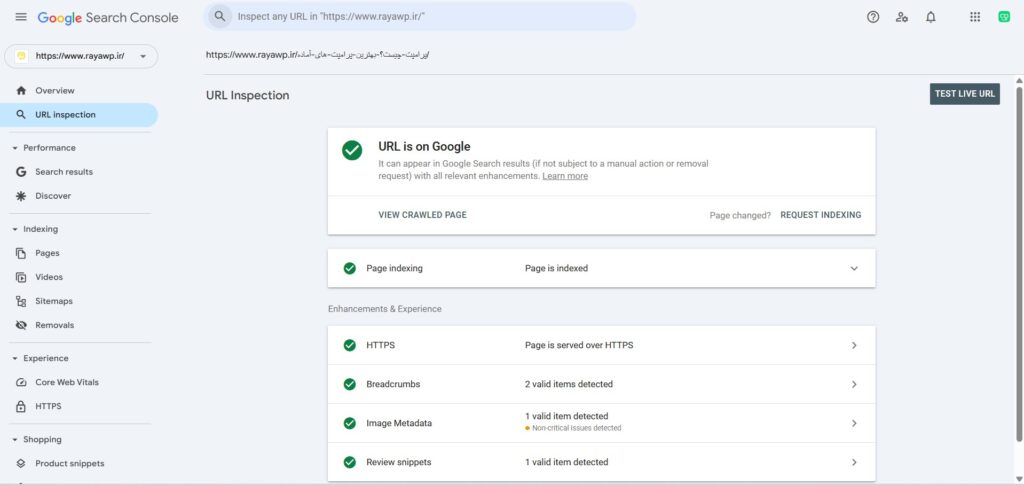Expand the Page indexing details
The image size is (1024, 485).
[854, 268]
